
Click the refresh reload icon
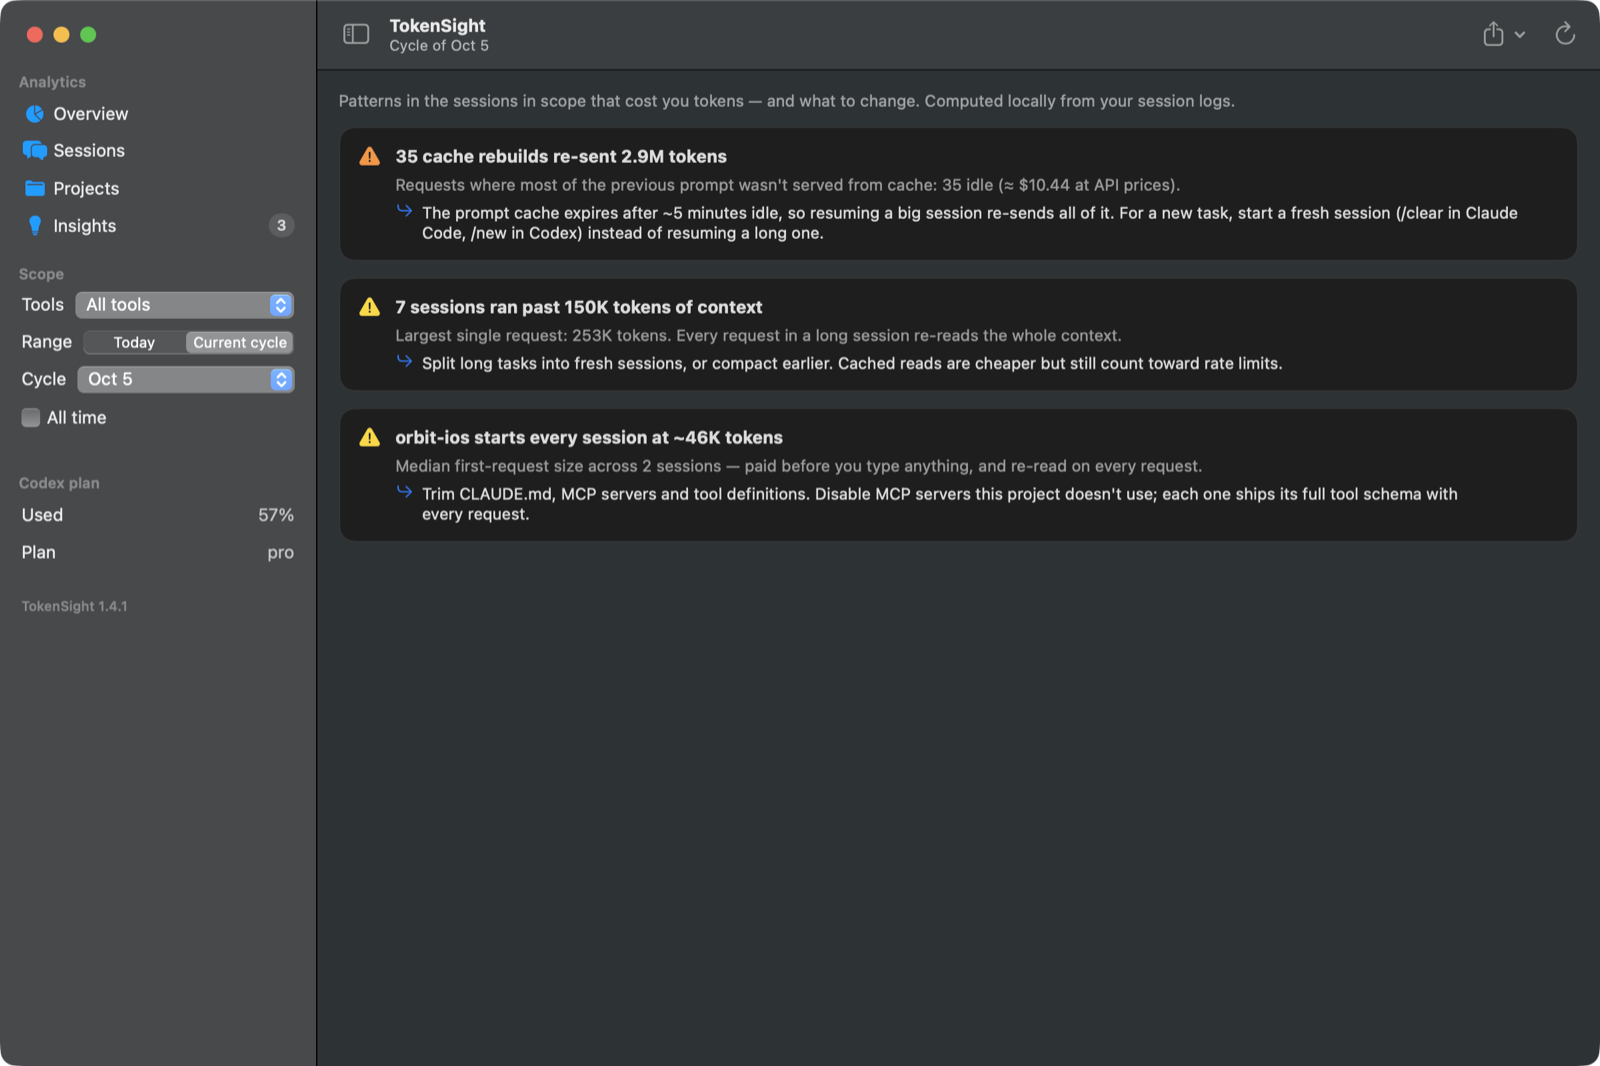pos(1565,34)
